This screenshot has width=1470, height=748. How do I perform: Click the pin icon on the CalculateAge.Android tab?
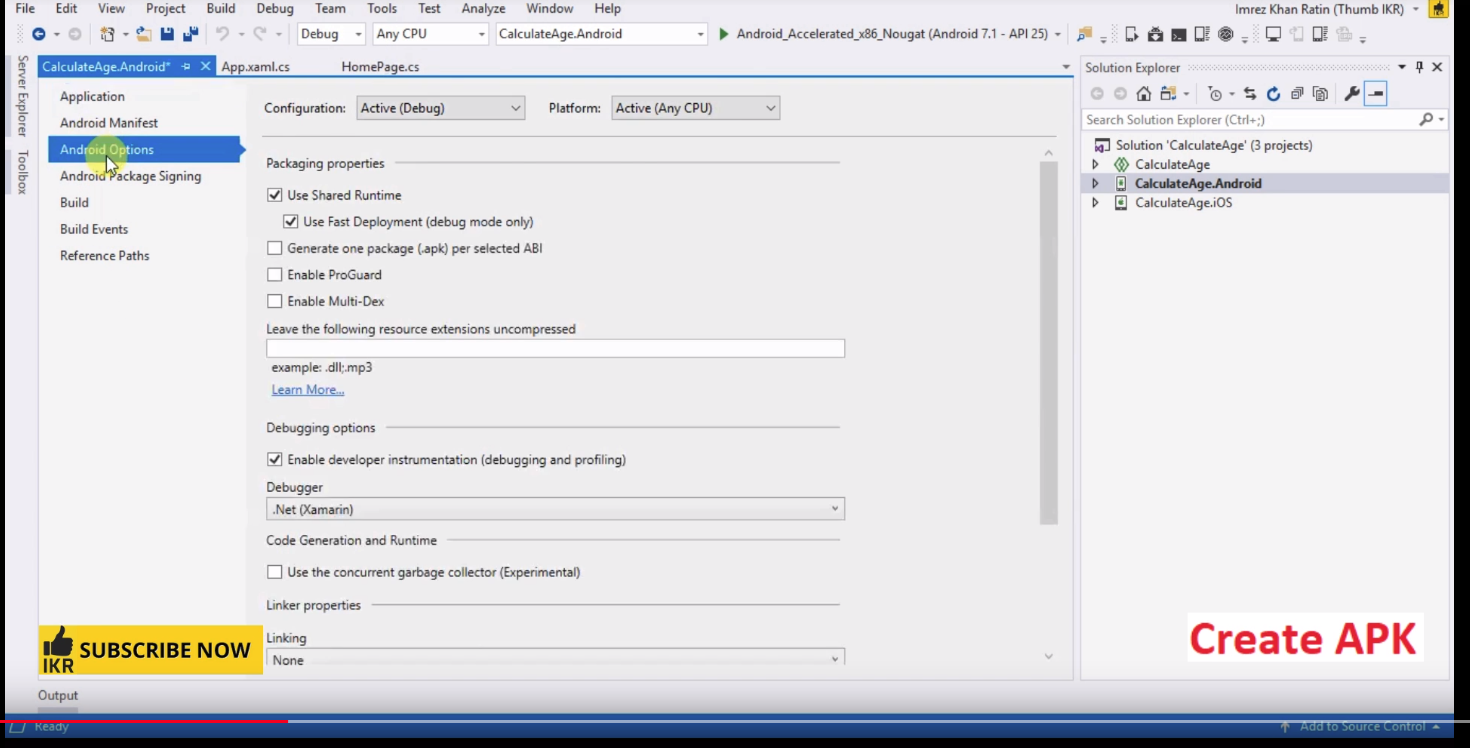[186, 67]
